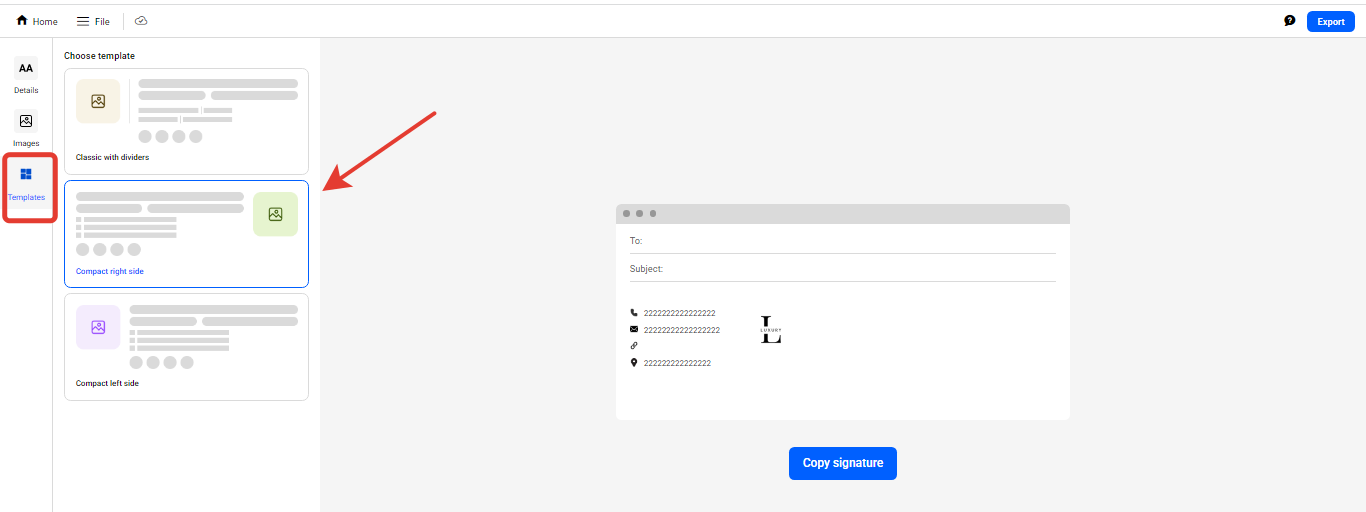Select the Compact right side template

pyautogui.click(x=186, y=234)
